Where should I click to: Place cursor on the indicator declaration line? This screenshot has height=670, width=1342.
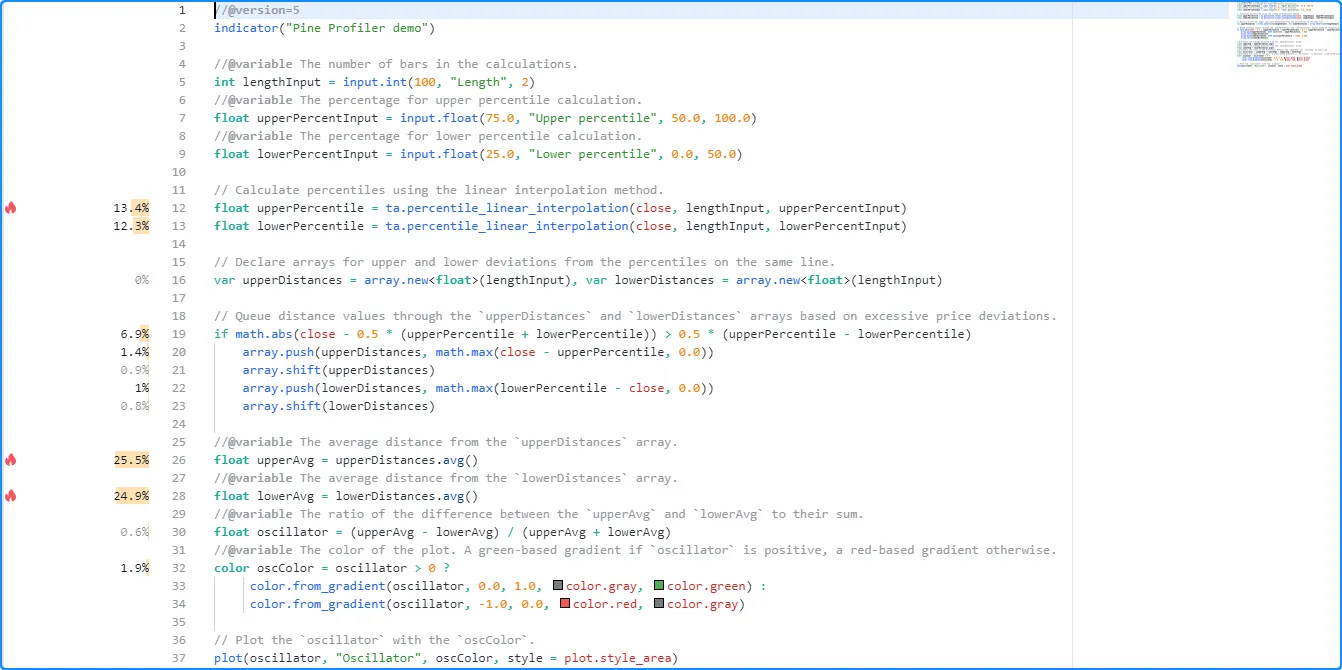(324, 28)
